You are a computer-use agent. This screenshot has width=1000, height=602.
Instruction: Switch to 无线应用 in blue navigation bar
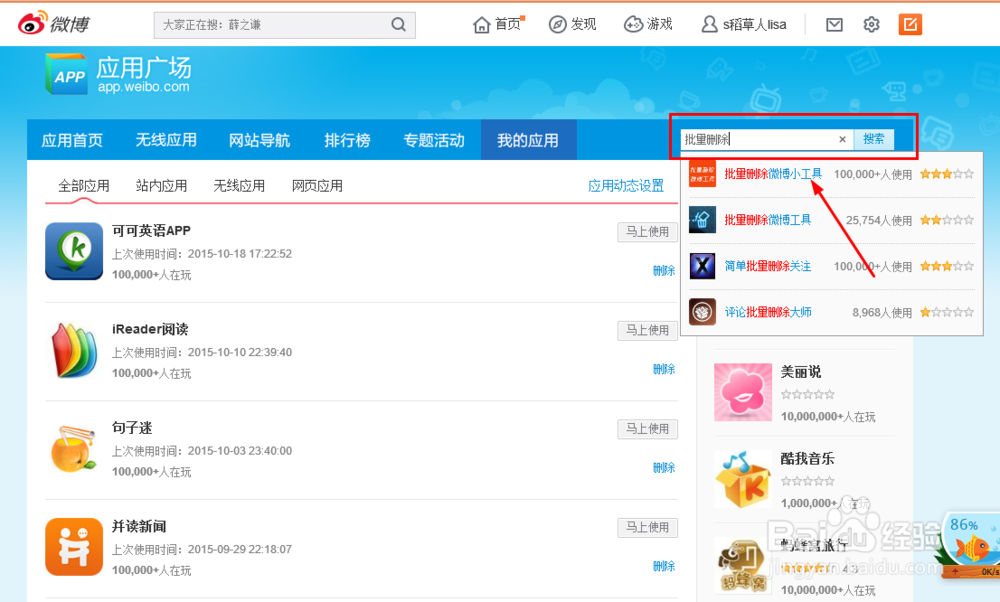click(166, 140)
